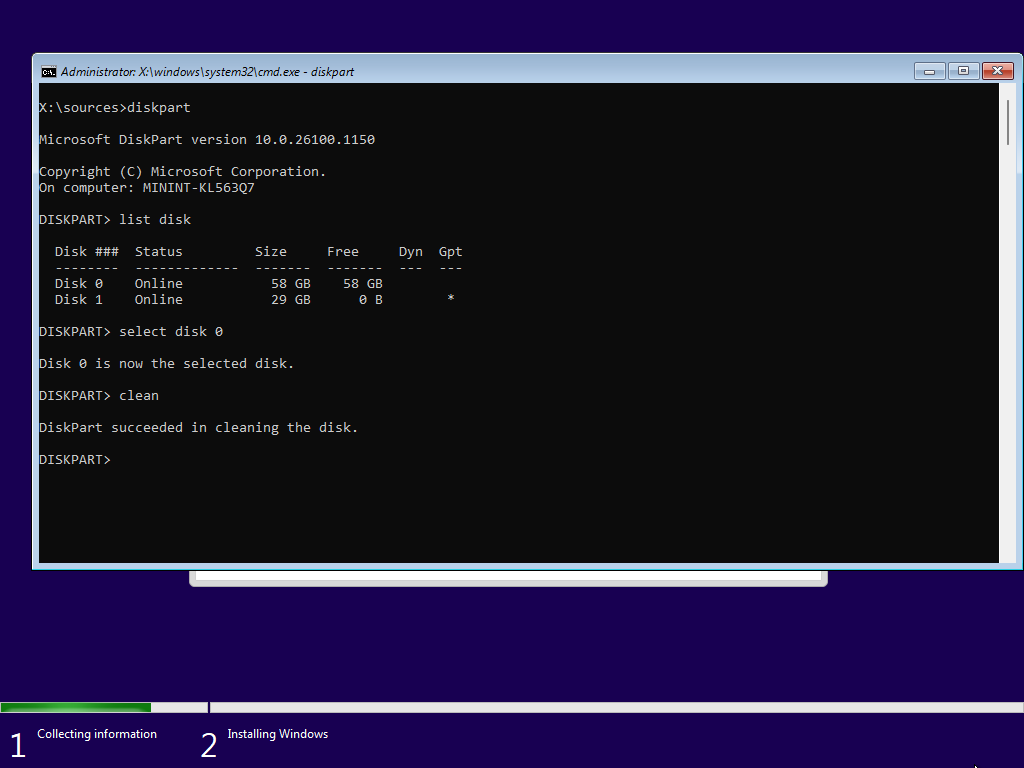The width and height of the screenshot is (1024, 768).
Task: Click the step number 2 indicator
Action: pyautogui.click(x=209, y=745)
